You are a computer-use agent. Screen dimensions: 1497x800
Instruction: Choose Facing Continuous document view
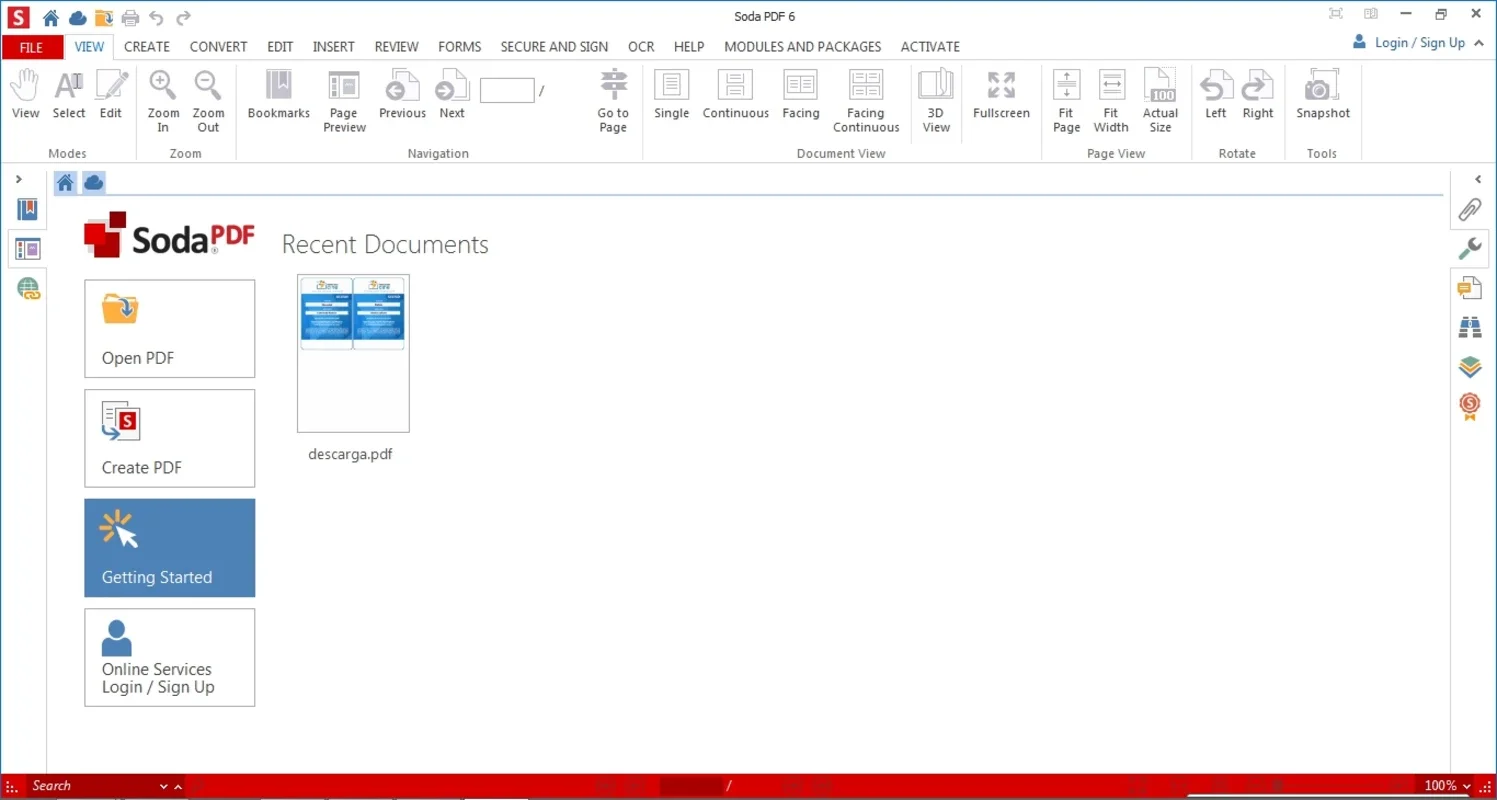click(x=866, y=101)
